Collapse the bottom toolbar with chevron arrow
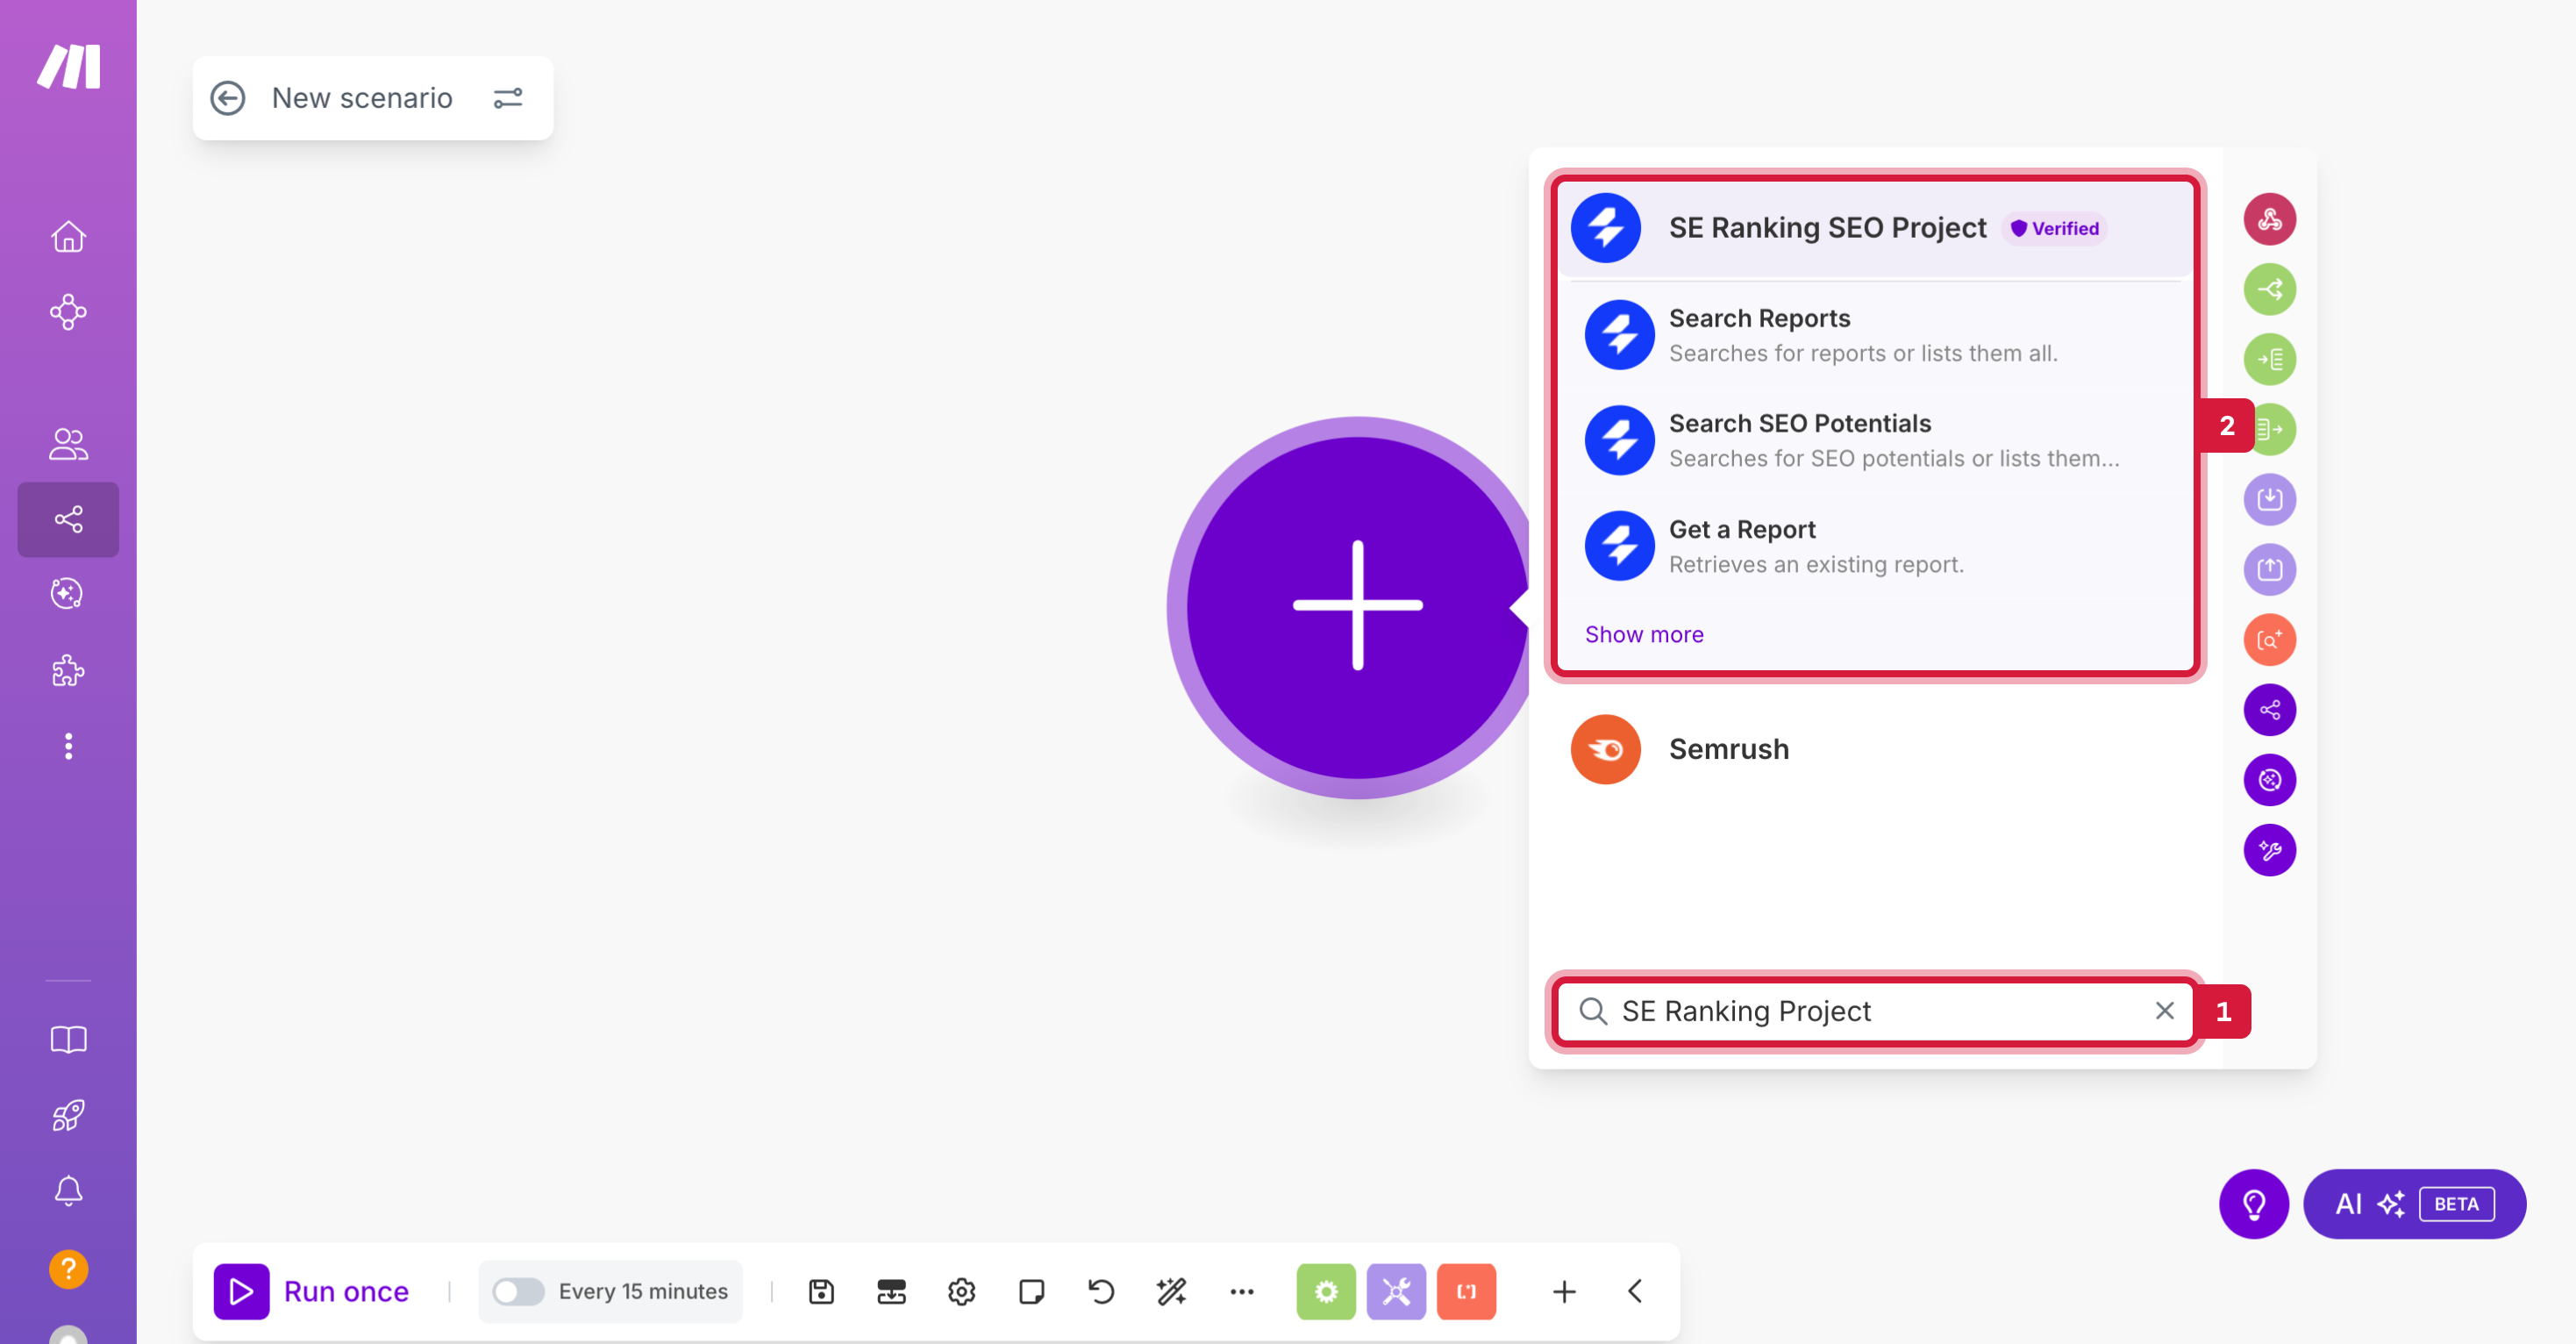Viewport: 2576px width, 1344px height. [1635, 1291]
